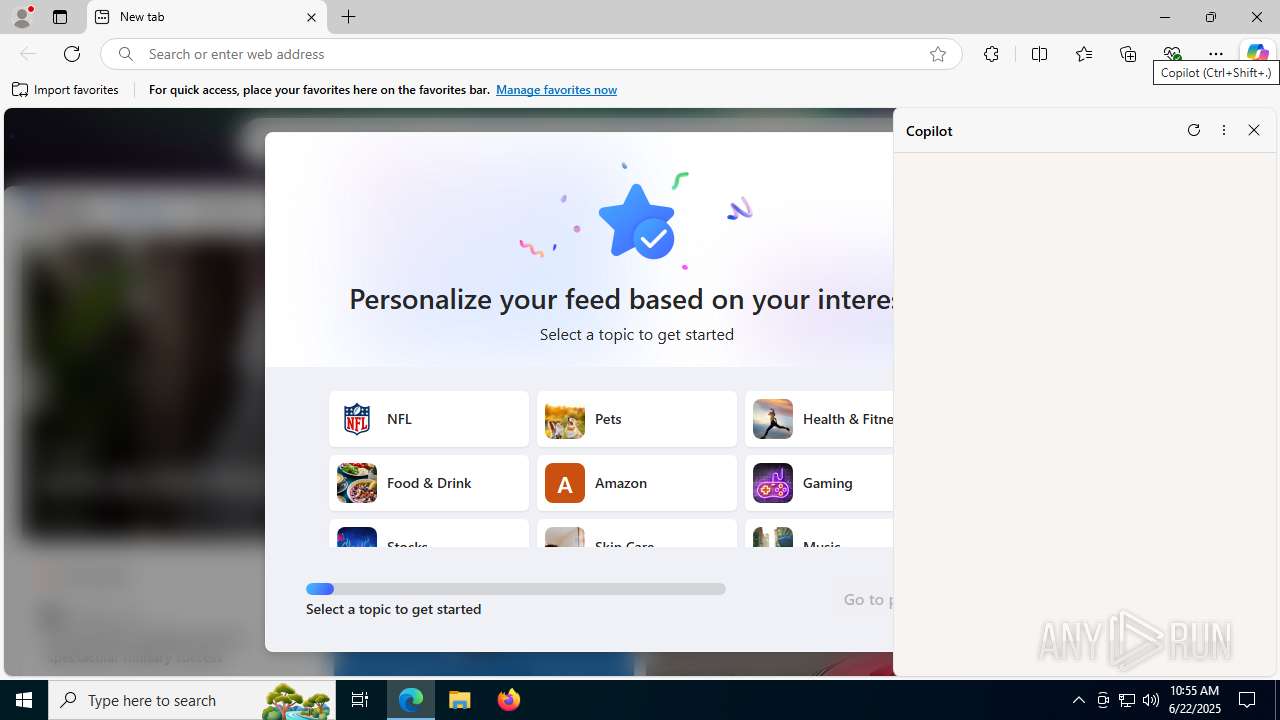Open Manage favorites now link
This screenshot has width=1280, height=720.
tap(556, 90)
